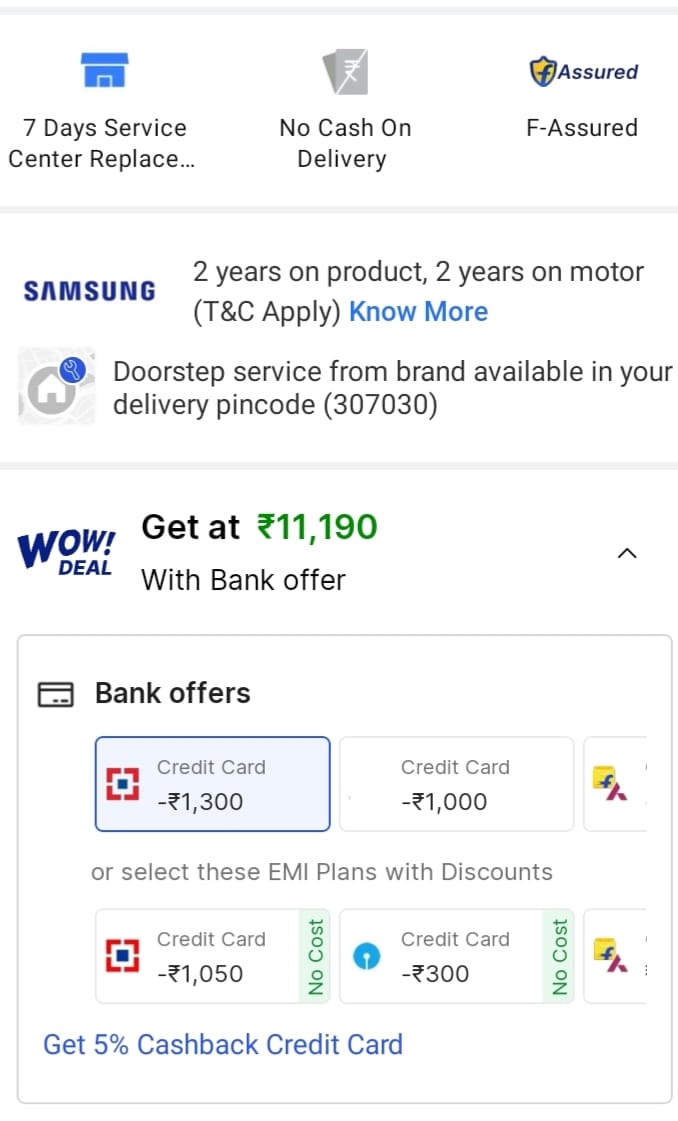Tap the F-Assured label text
This screenshot has width=678, height=1121.
(582, 128)
